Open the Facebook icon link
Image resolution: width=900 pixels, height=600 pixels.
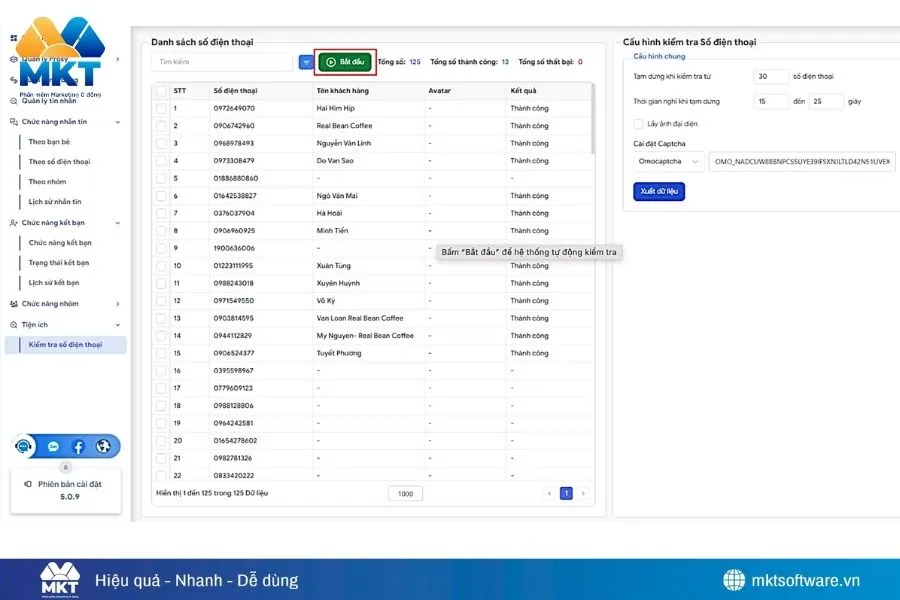[x=78, y=447]
